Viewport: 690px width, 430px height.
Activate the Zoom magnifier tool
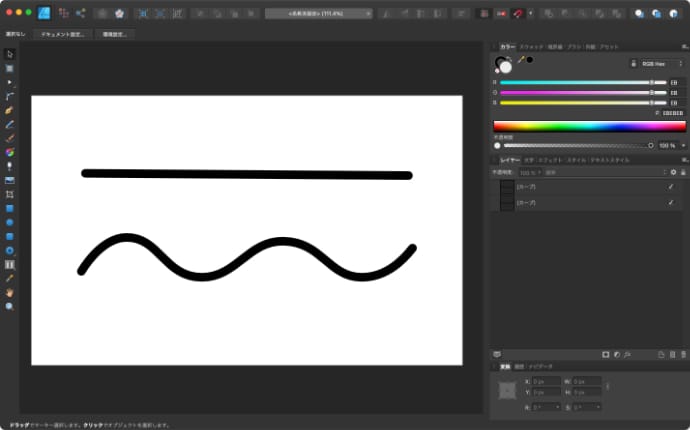[10, 307]
